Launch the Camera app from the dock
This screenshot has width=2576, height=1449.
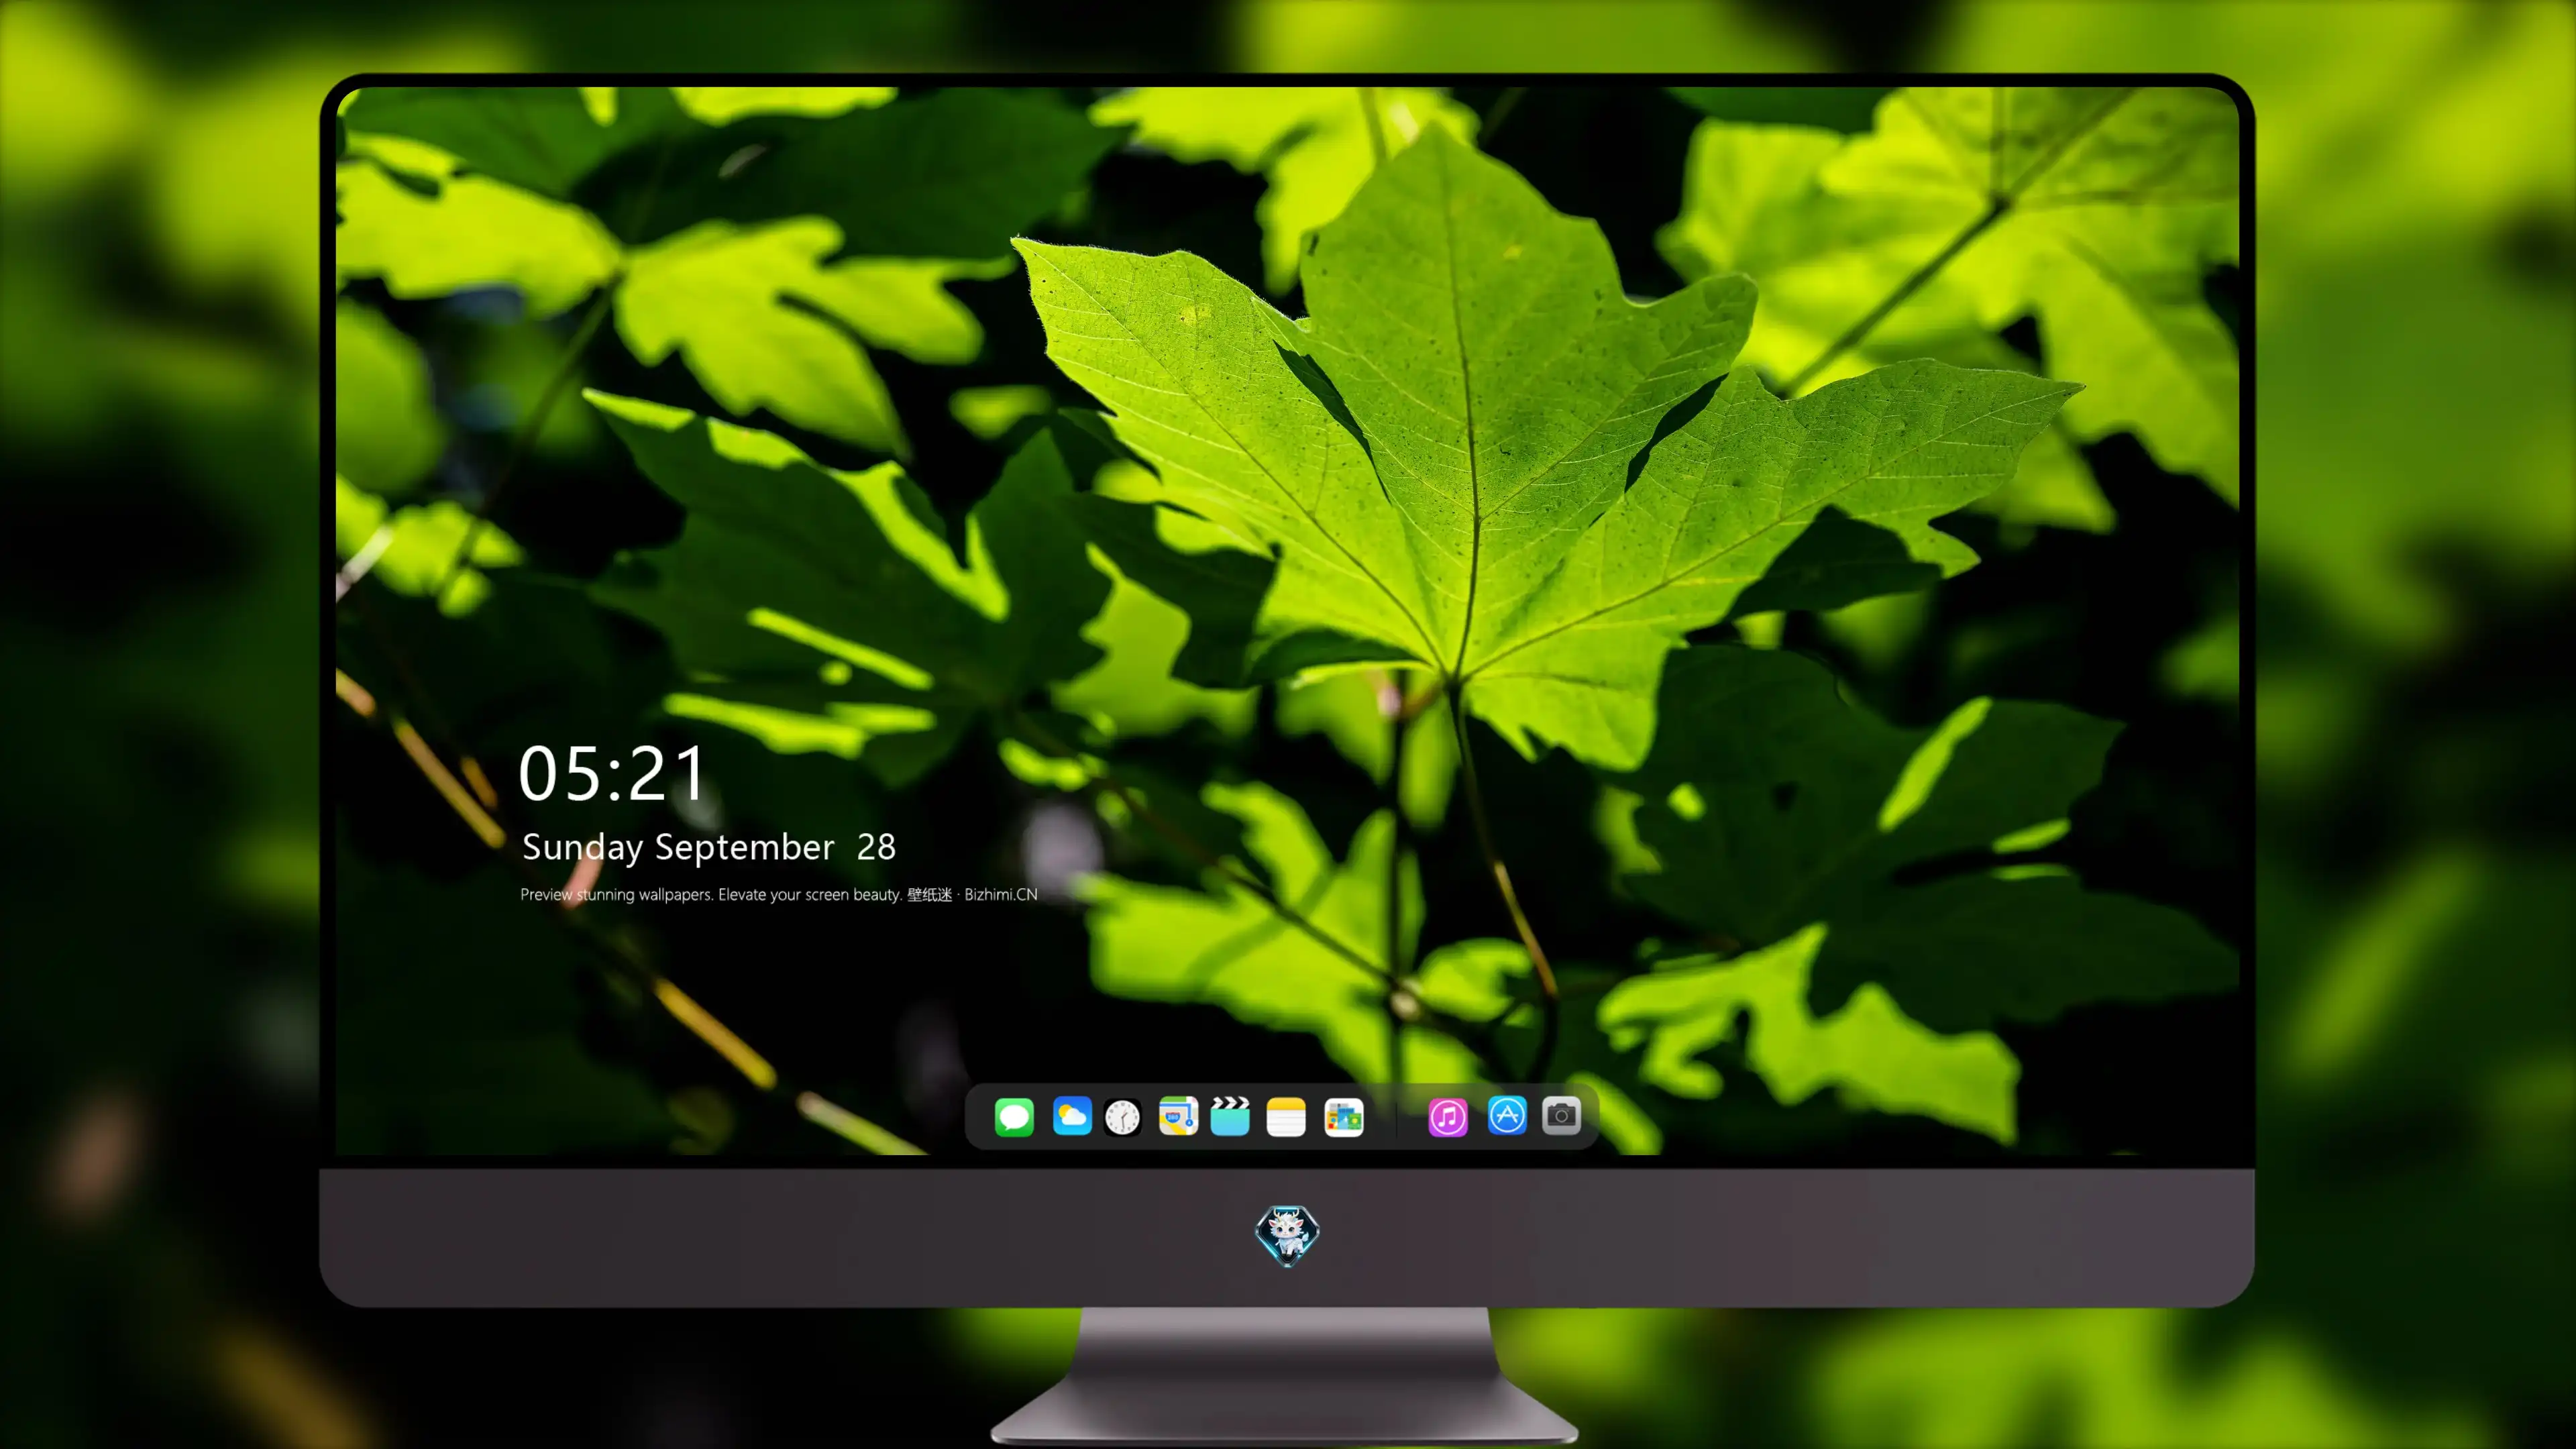[1561, 1115]
